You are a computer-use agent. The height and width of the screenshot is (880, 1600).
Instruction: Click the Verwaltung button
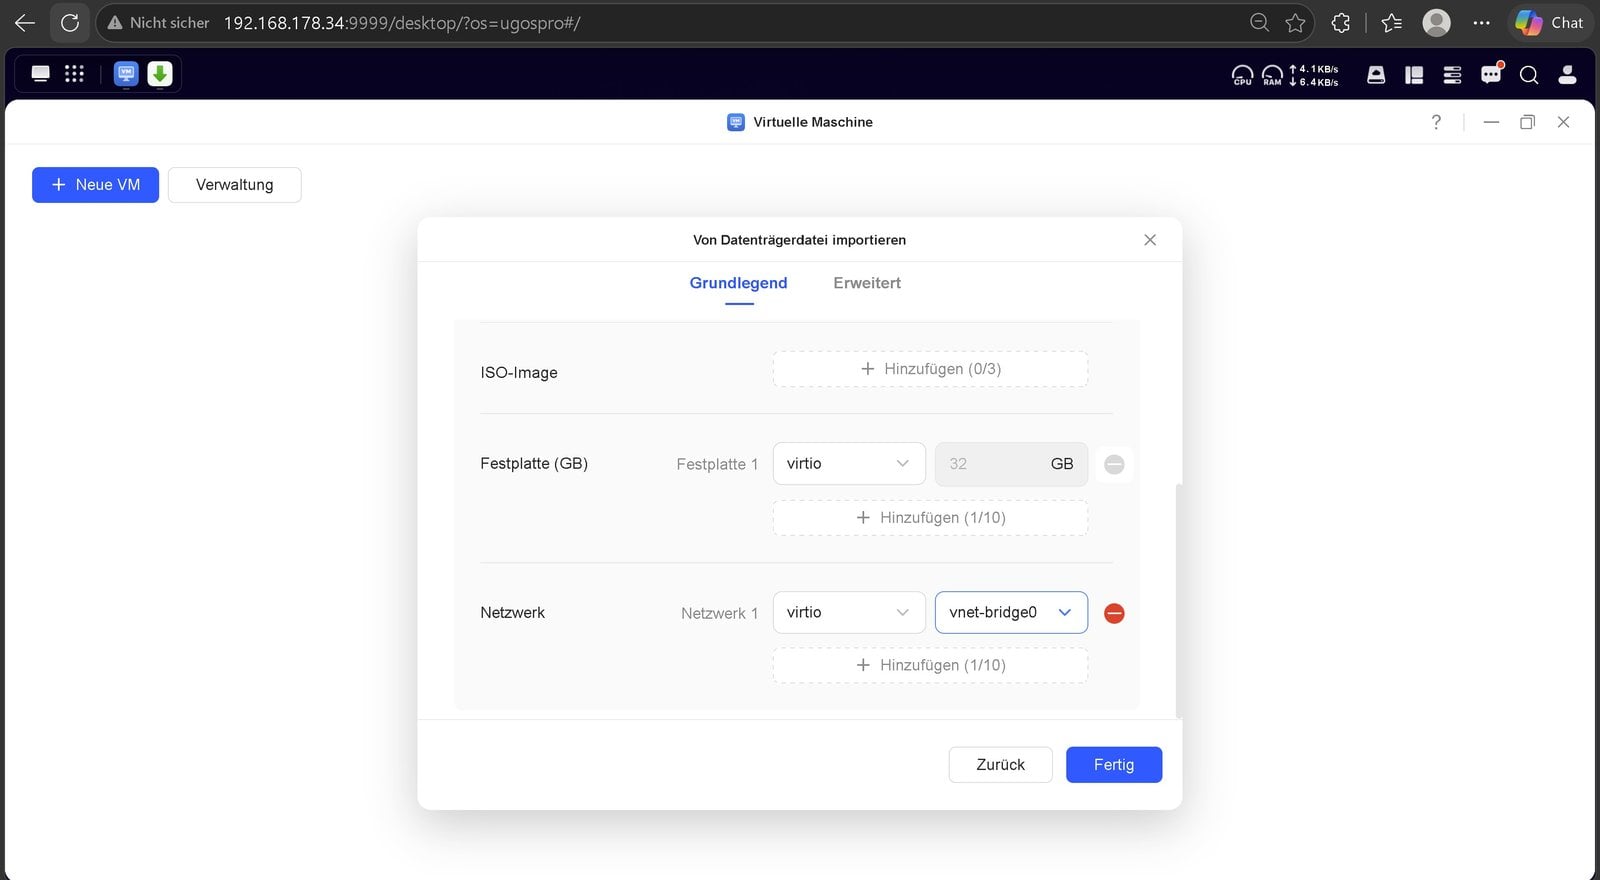pyautogui.click(x=234, y=185)
